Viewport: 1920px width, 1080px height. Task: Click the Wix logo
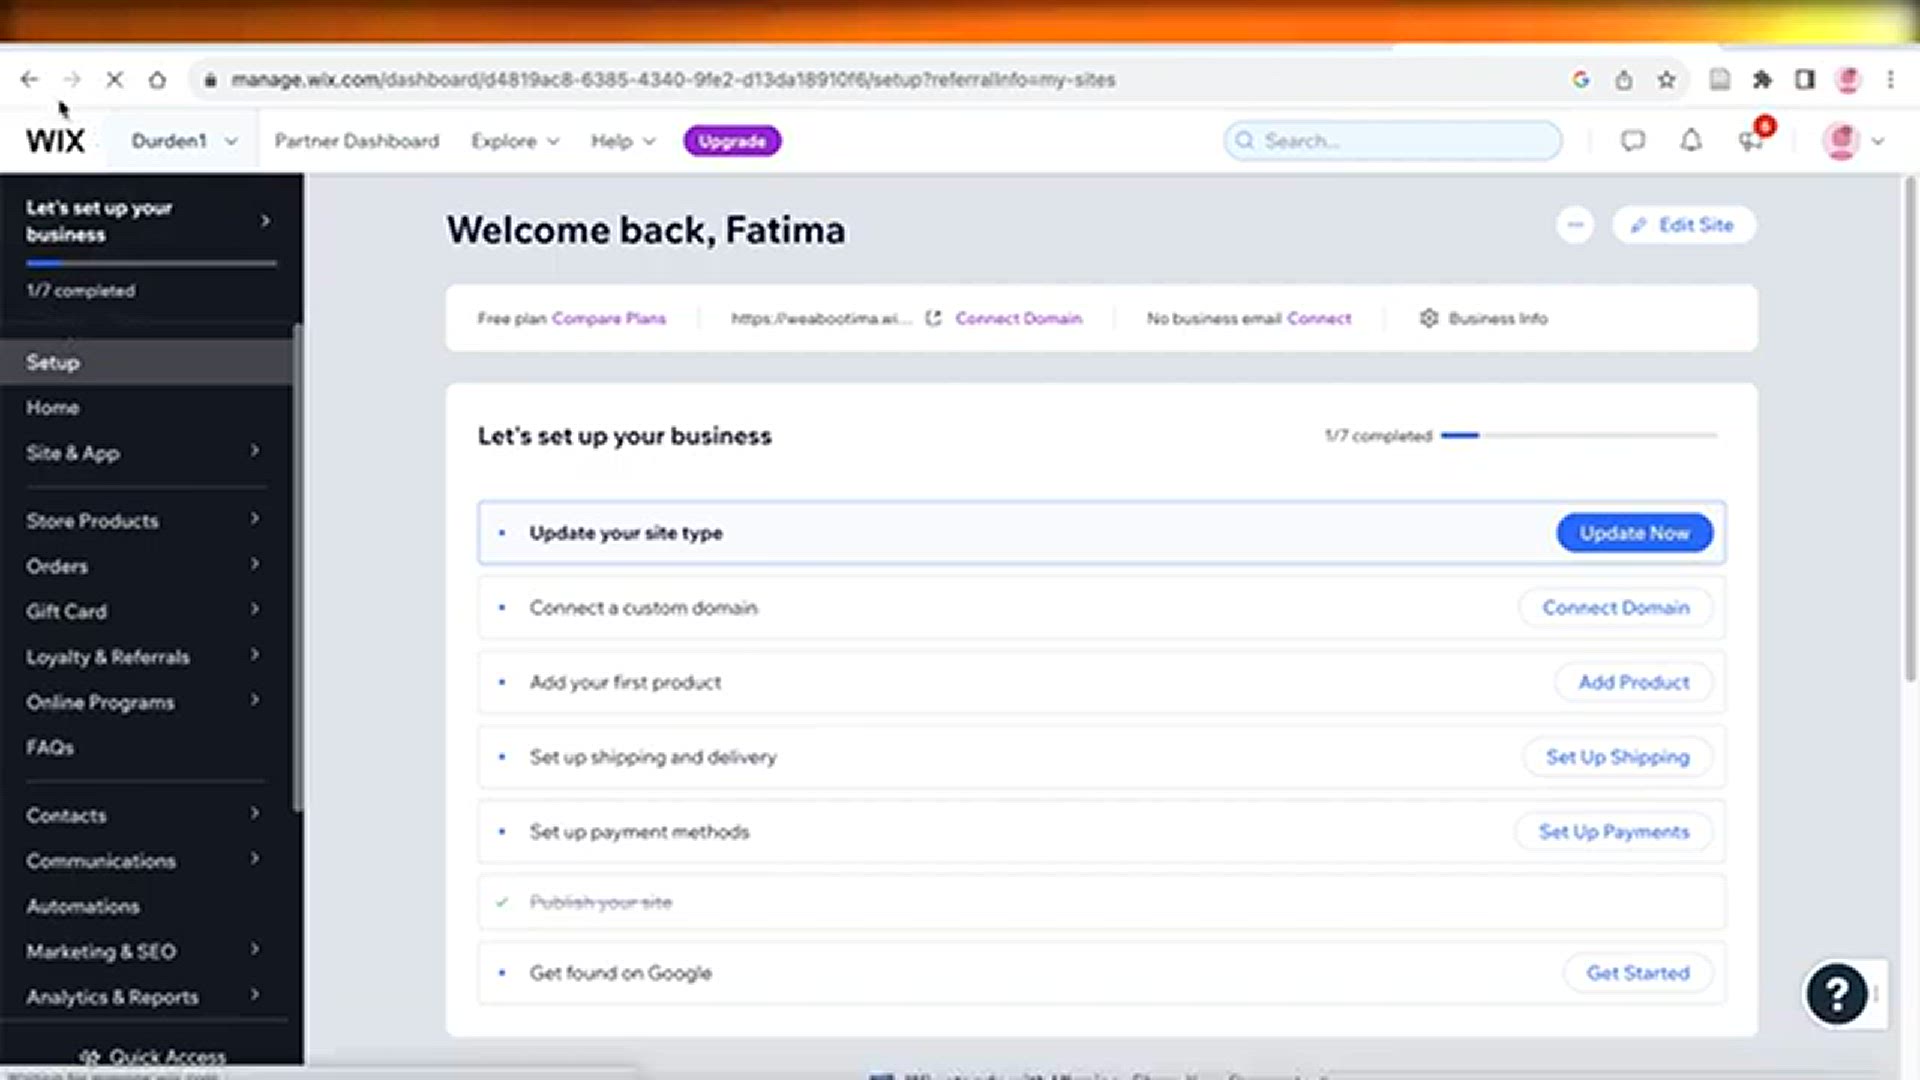[55, 141]
